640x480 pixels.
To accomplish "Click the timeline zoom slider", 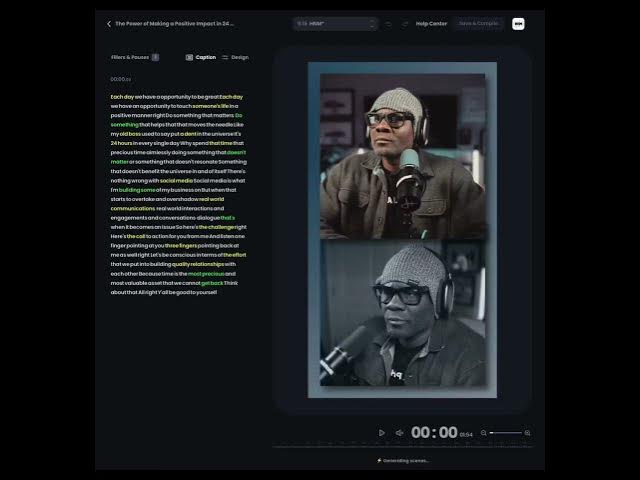I will (505, 433).
